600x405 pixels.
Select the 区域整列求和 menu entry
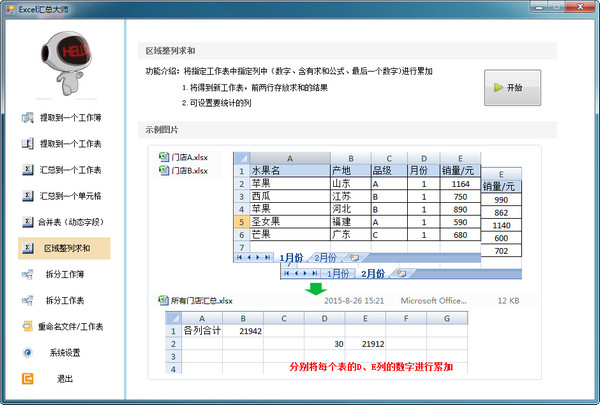(64, 248)
